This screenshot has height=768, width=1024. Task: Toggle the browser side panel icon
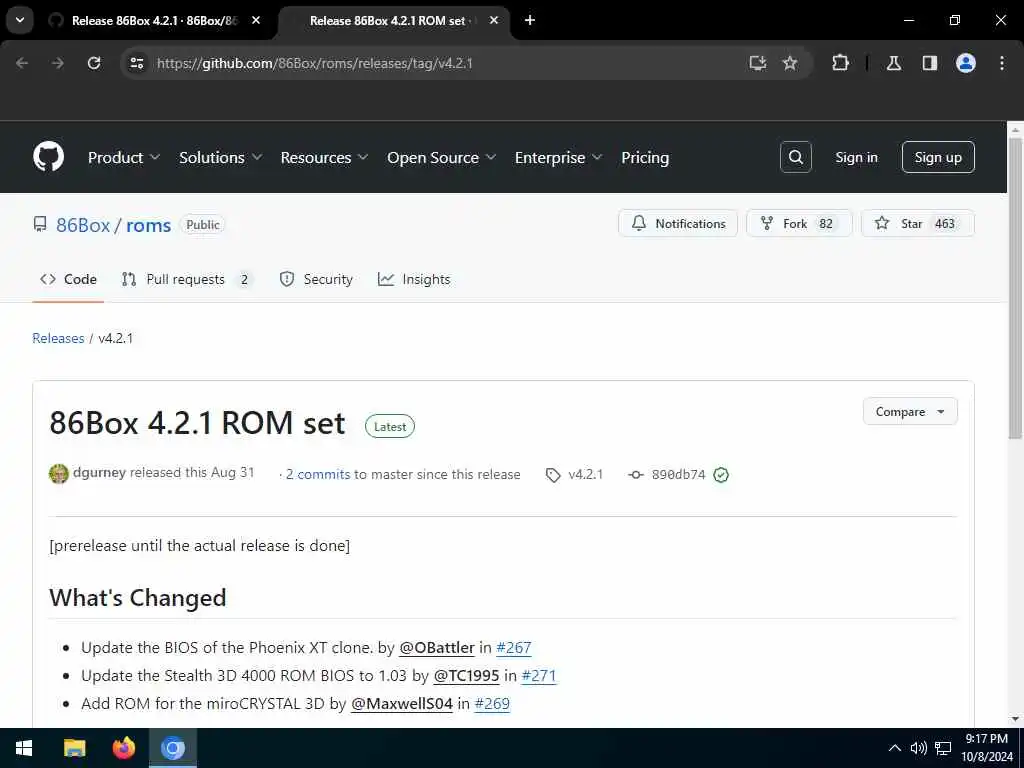tap(930, 63)
